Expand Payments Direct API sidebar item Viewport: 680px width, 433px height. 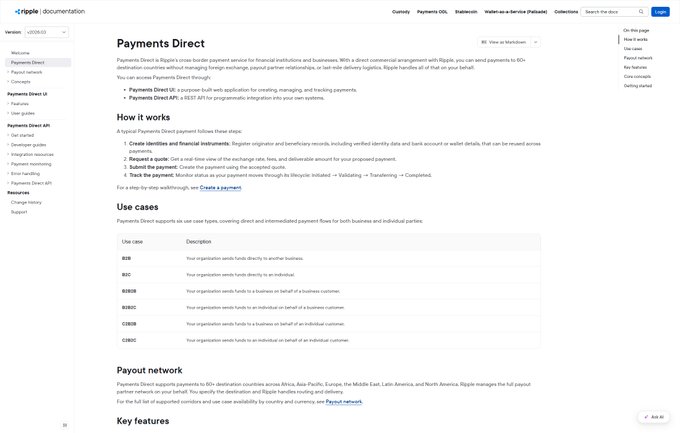pos(31,183)
